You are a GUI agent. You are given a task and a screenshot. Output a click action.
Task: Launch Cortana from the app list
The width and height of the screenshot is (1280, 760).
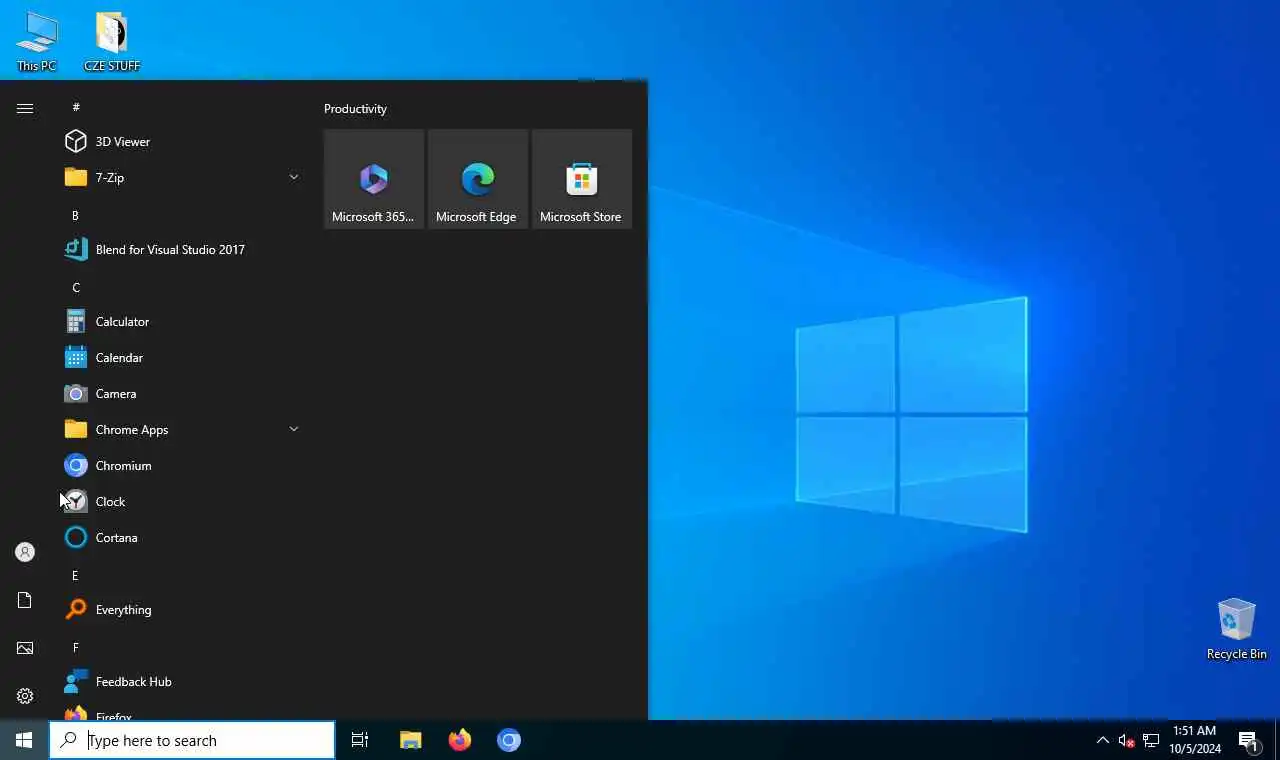pos(180,538)
